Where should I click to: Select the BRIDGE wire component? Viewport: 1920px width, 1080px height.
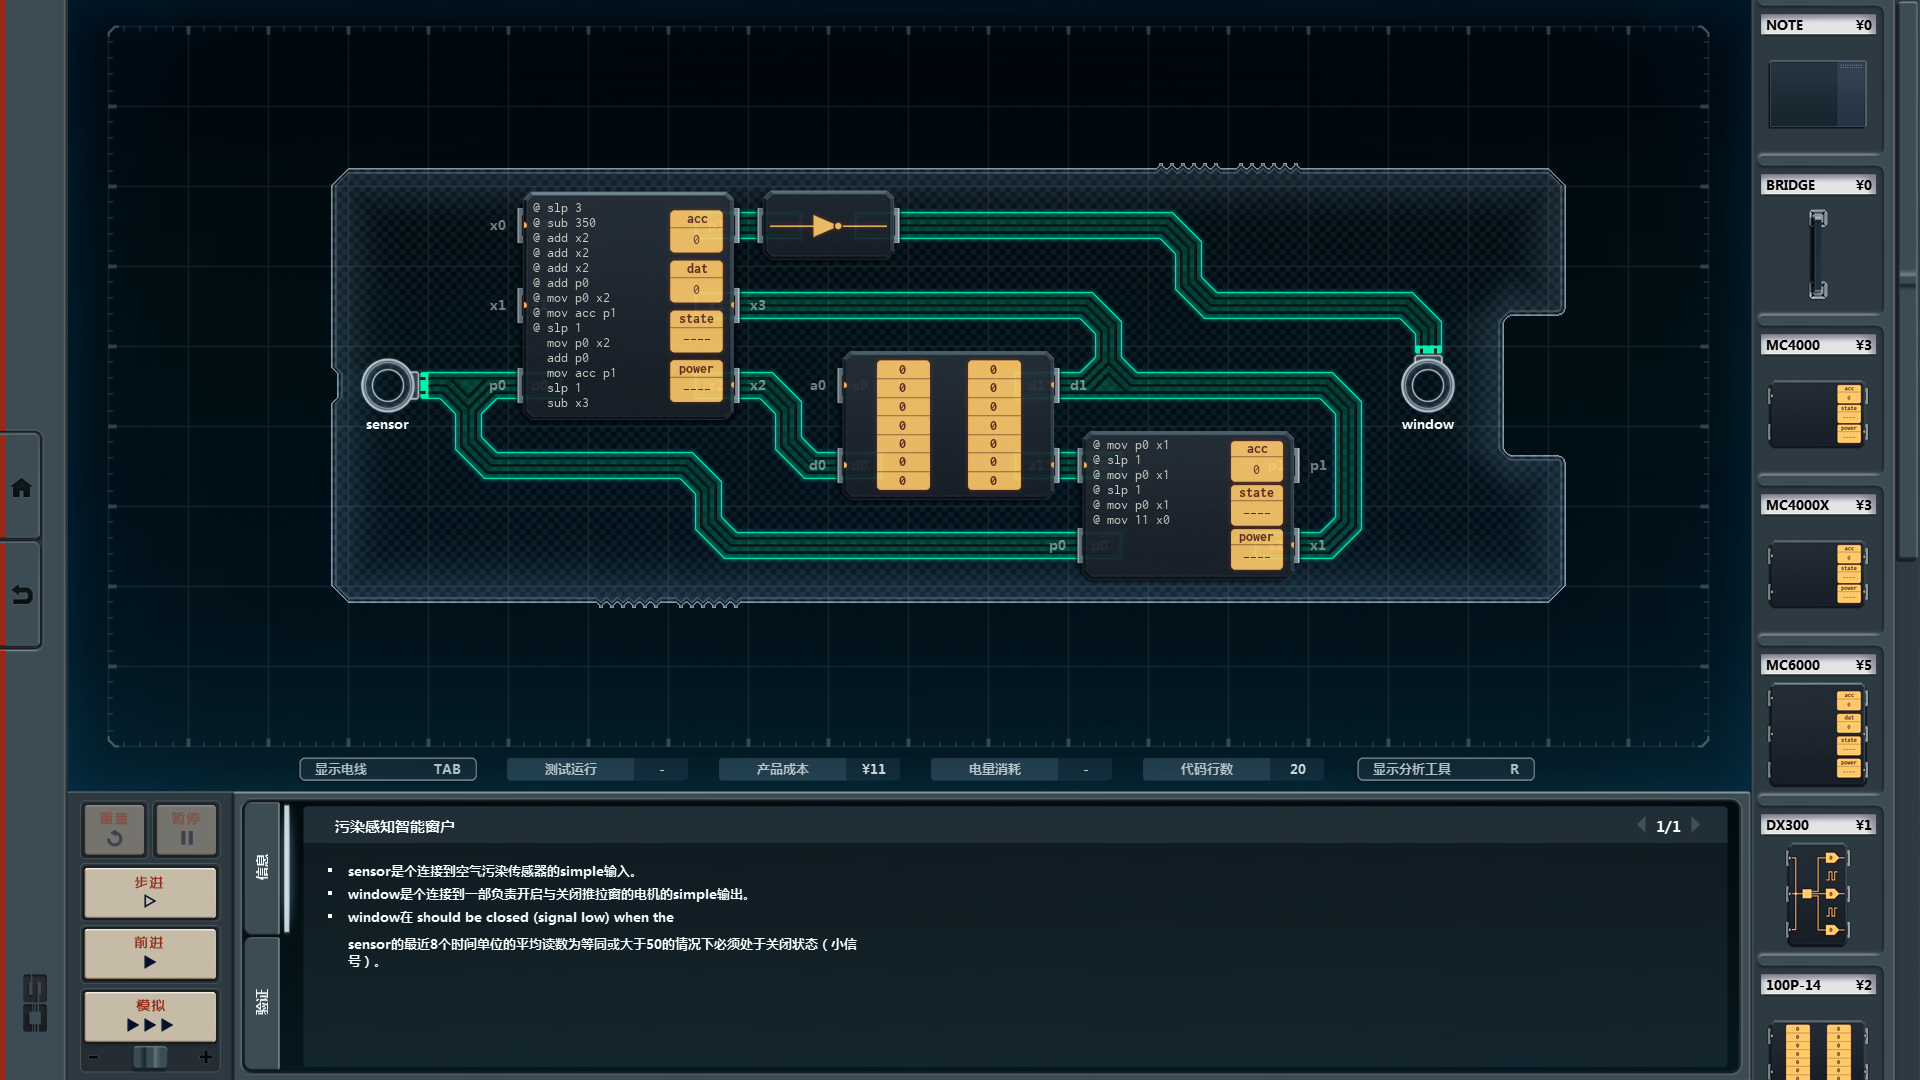pyautogui.click(x=1817, y=253)
